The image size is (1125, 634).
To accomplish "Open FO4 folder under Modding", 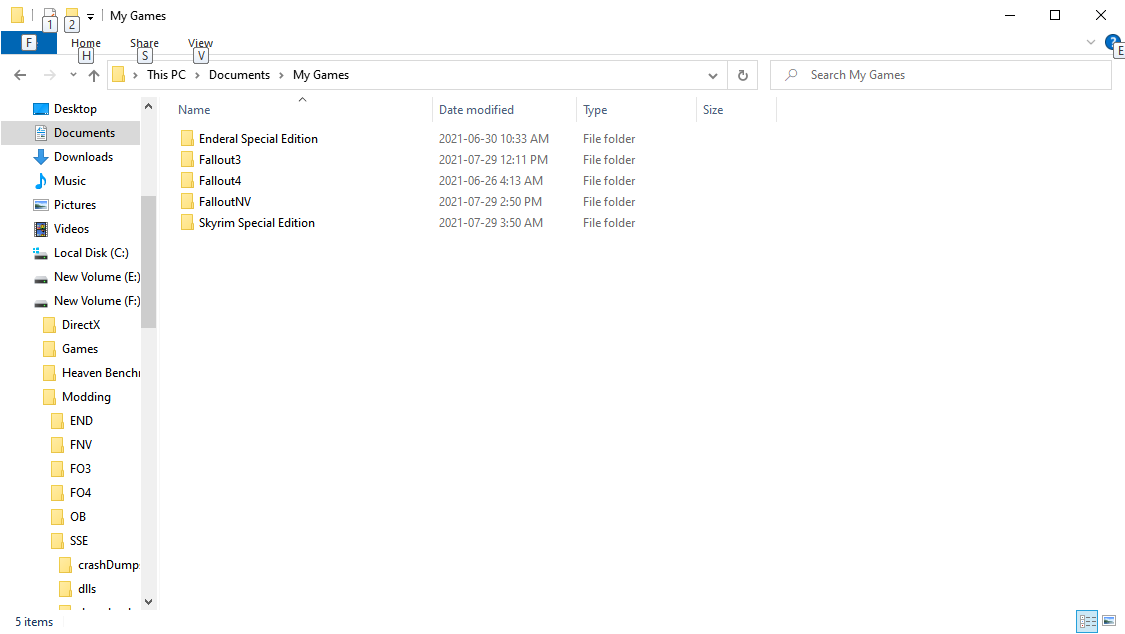I will [x=80, y=493].
